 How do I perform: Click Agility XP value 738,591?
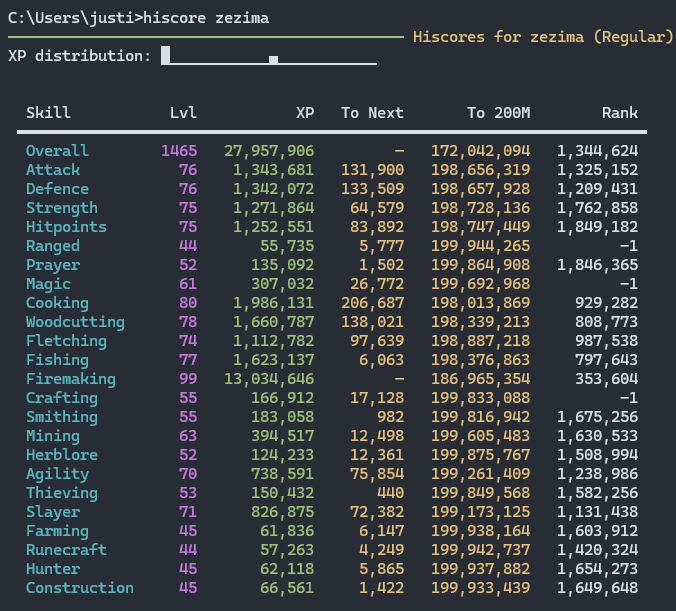(x=282, y=474)
